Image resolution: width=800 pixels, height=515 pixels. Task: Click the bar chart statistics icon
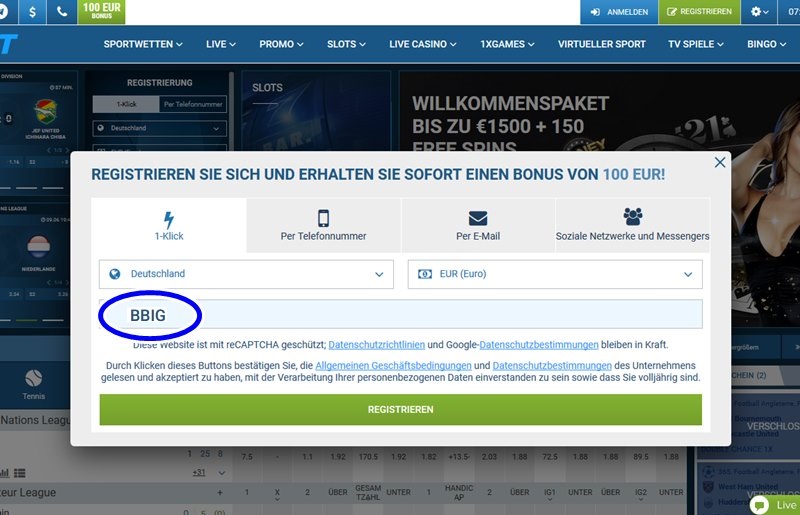pyautogui.click(x=5, y=473)
